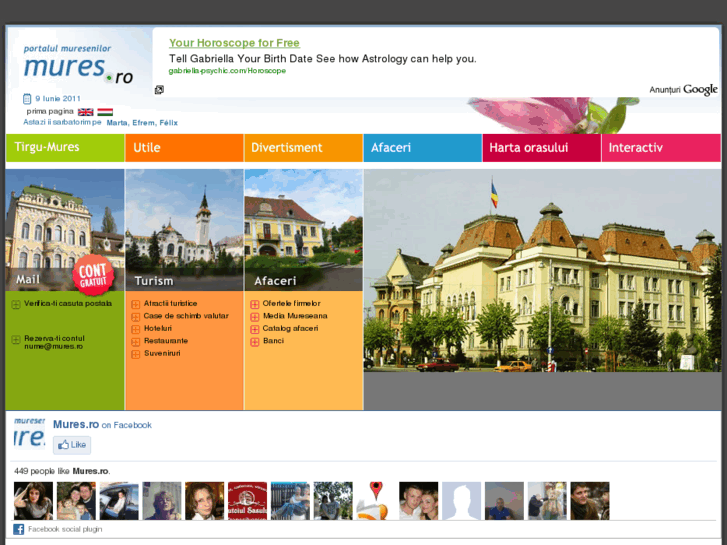Open the Divertisment menu tab
This screenshot has height=545, width=727.
coord(303,147)
